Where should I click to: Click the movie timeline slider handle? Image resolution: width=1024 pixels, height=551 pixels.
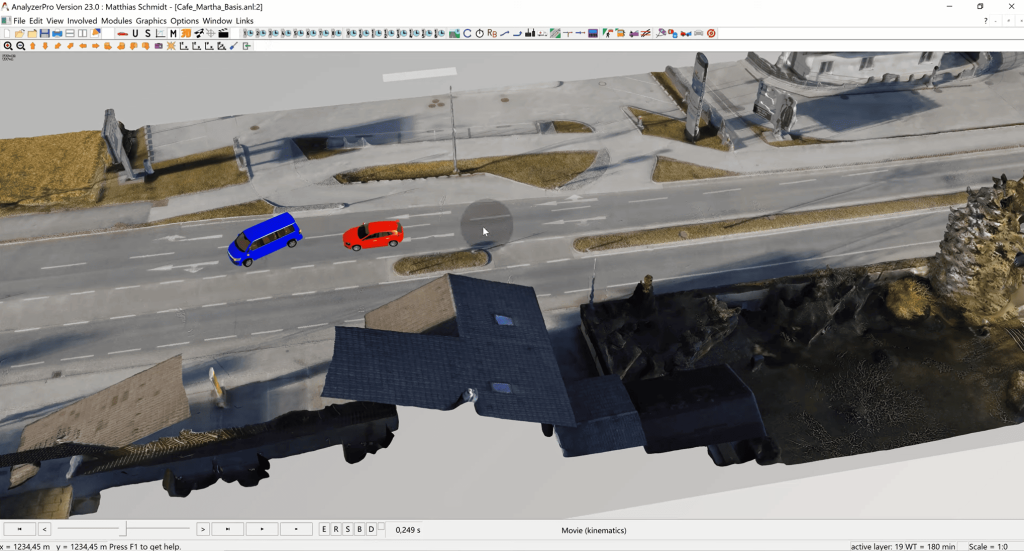point(124,528)
